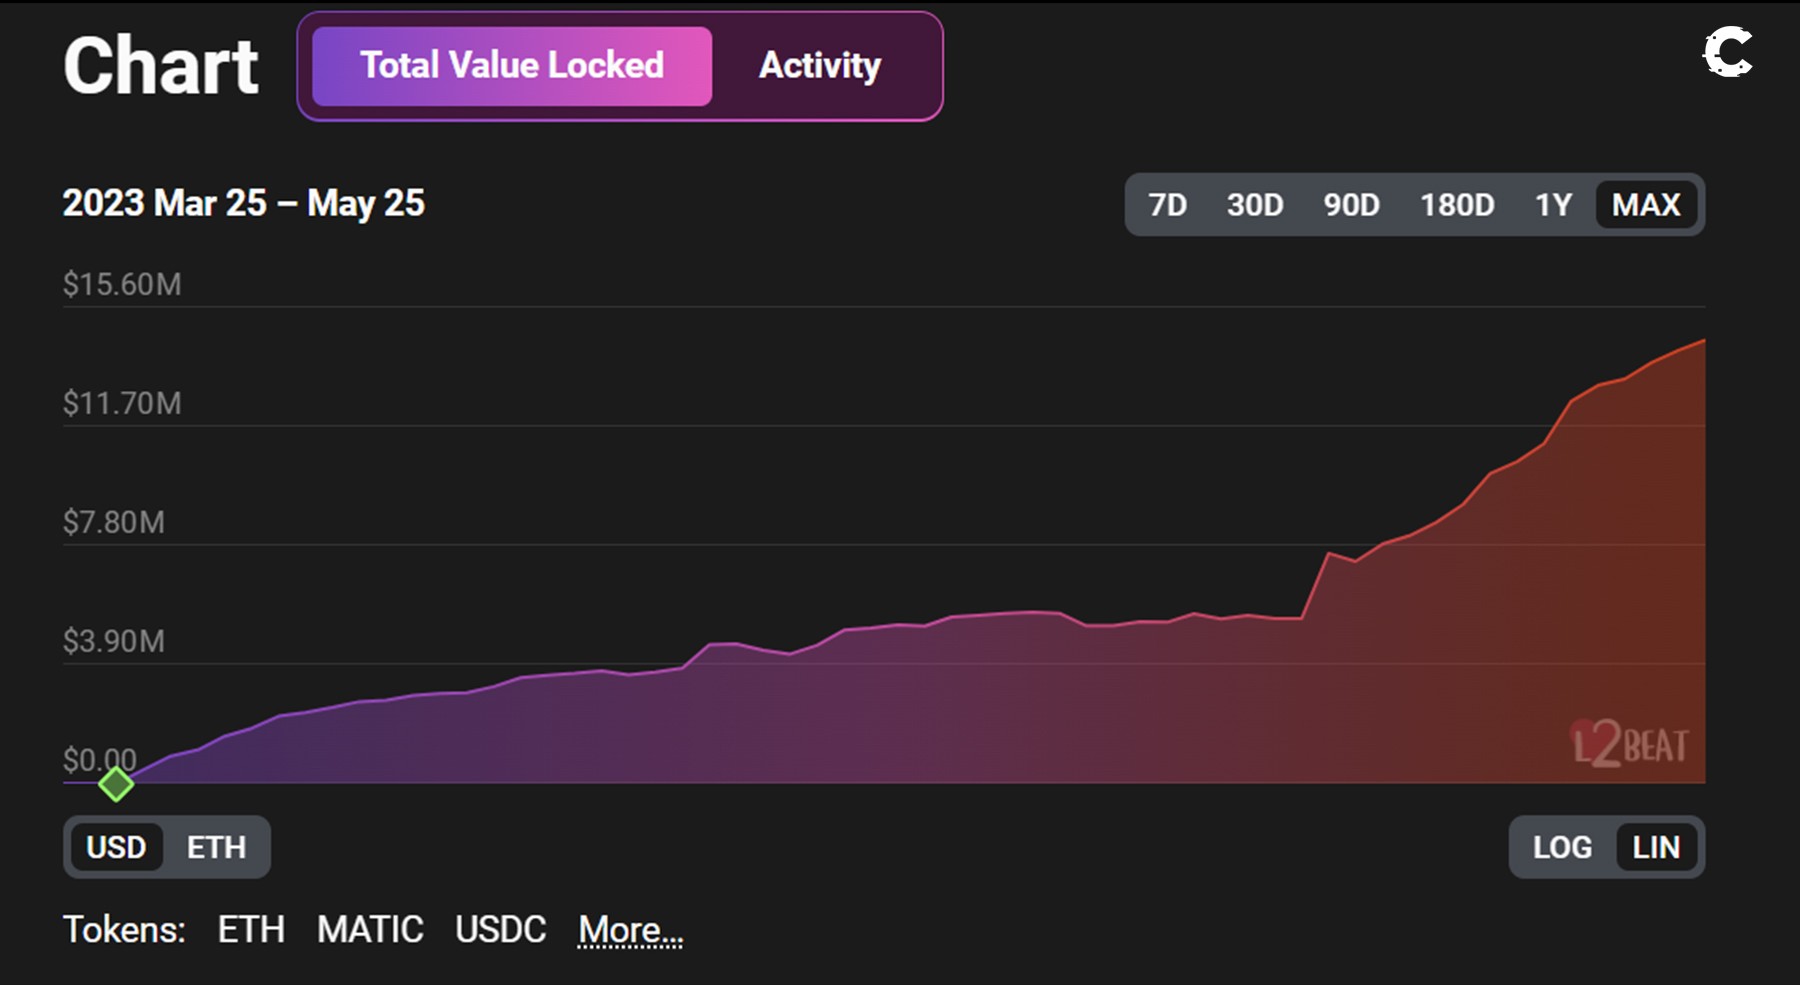Set time range to 7D

click(1167, 205)
